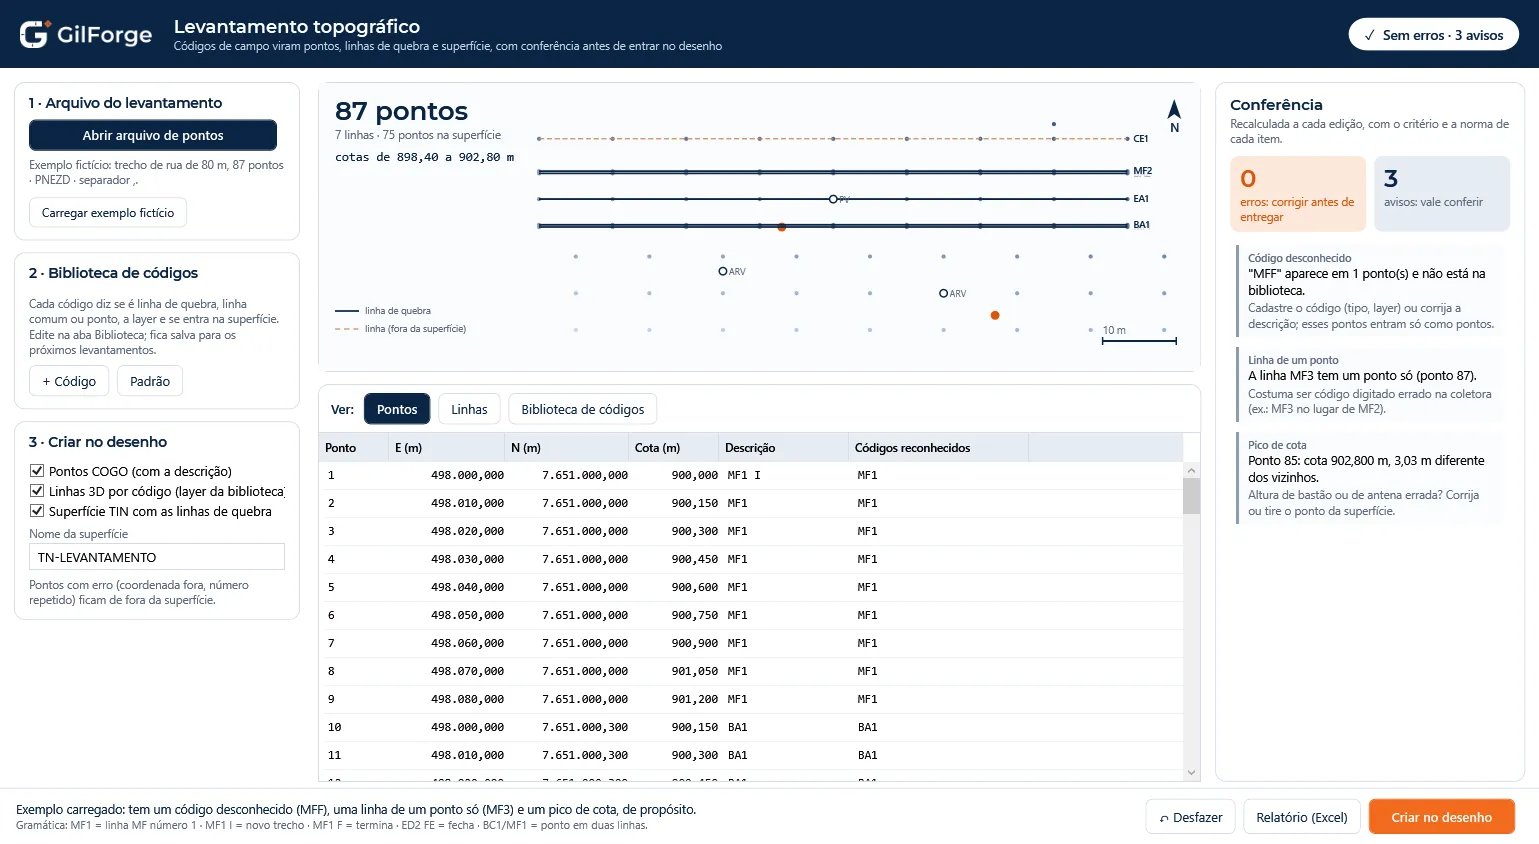
Task: Click the 87 pontos heading
Action: [x=401, y=111]
